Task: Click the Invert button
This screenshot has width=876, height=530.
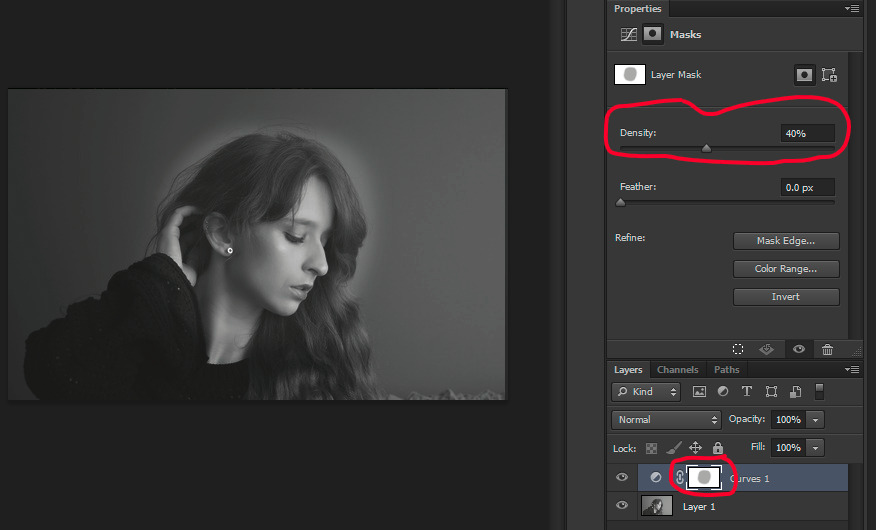Action: point(785,297)
